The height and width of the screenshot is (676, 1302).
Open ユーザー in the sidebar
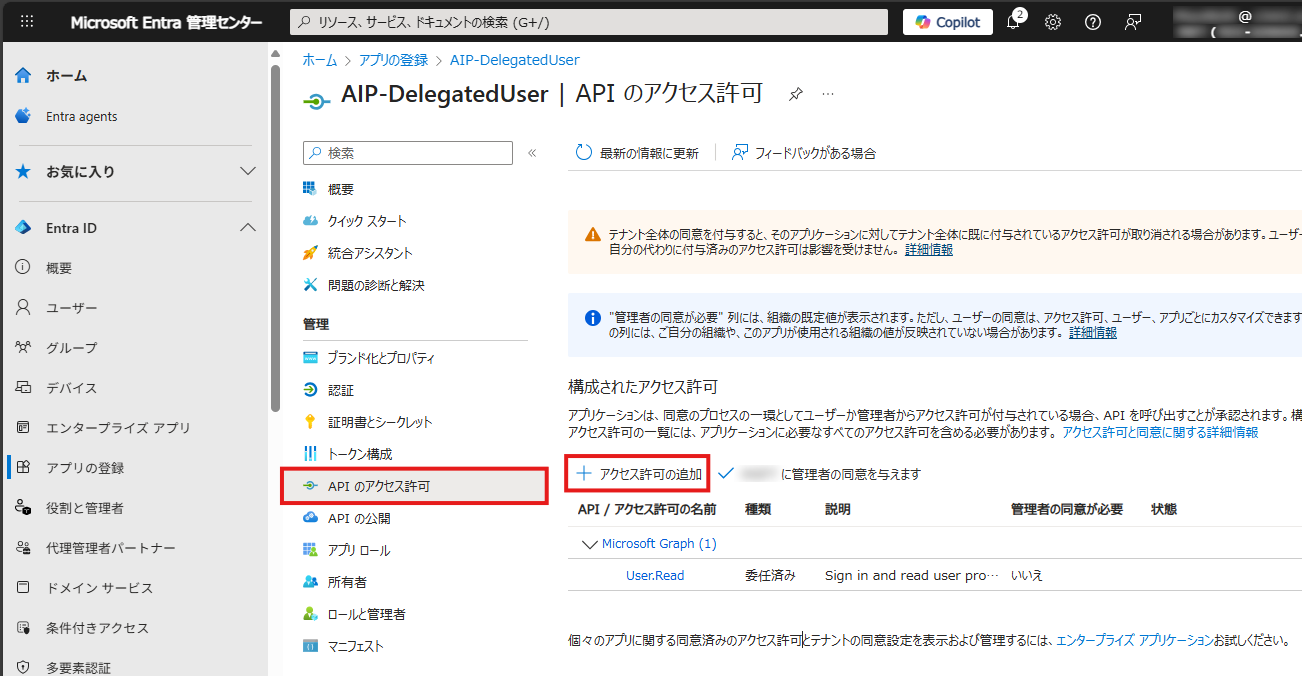point(72,308)
